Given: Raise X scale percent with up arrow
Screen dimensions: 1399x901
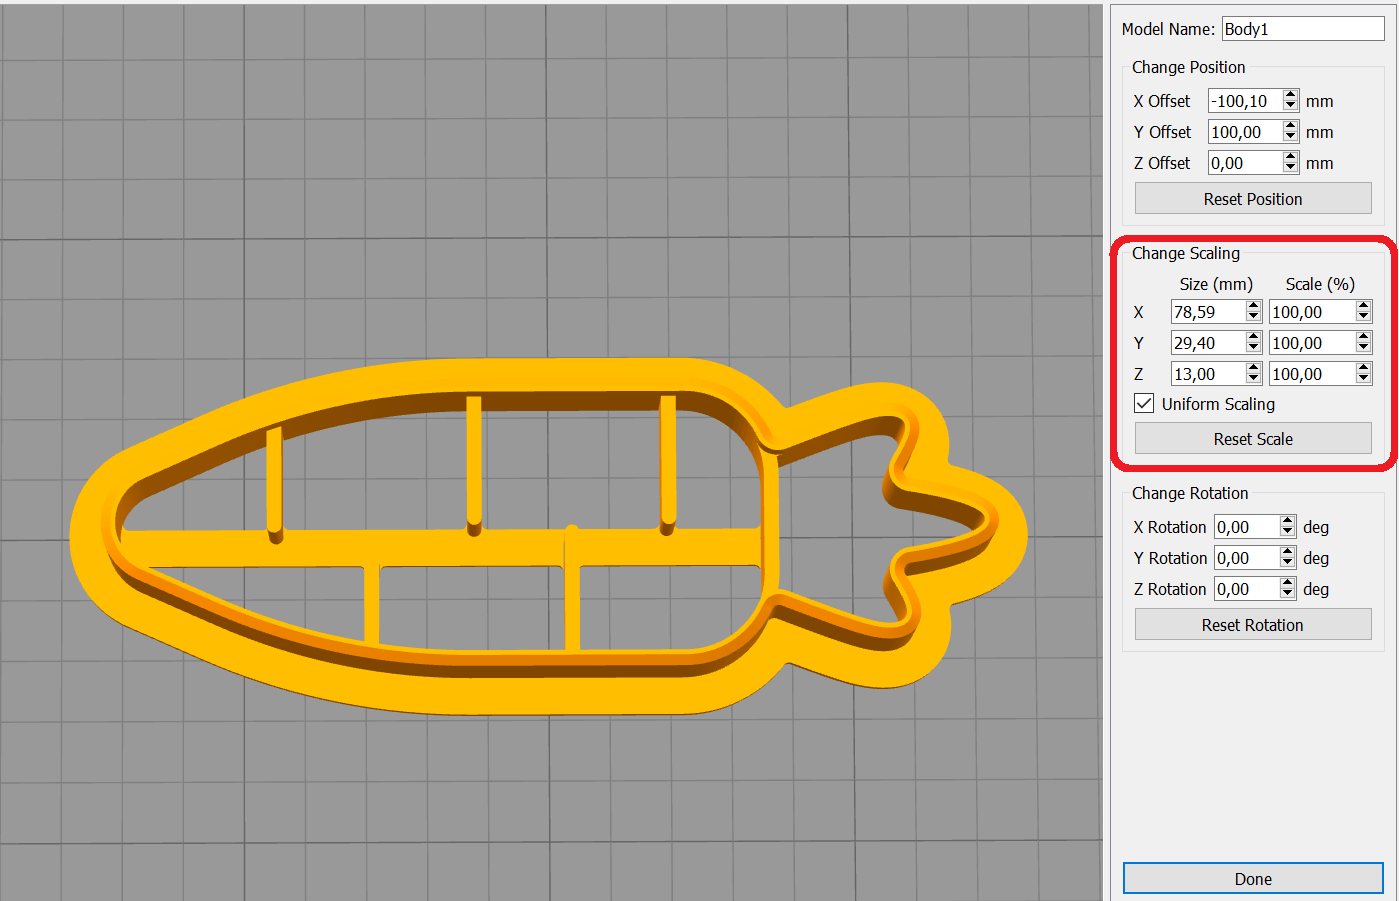Looking at the screenshot, I should (x=1364, y=306).
